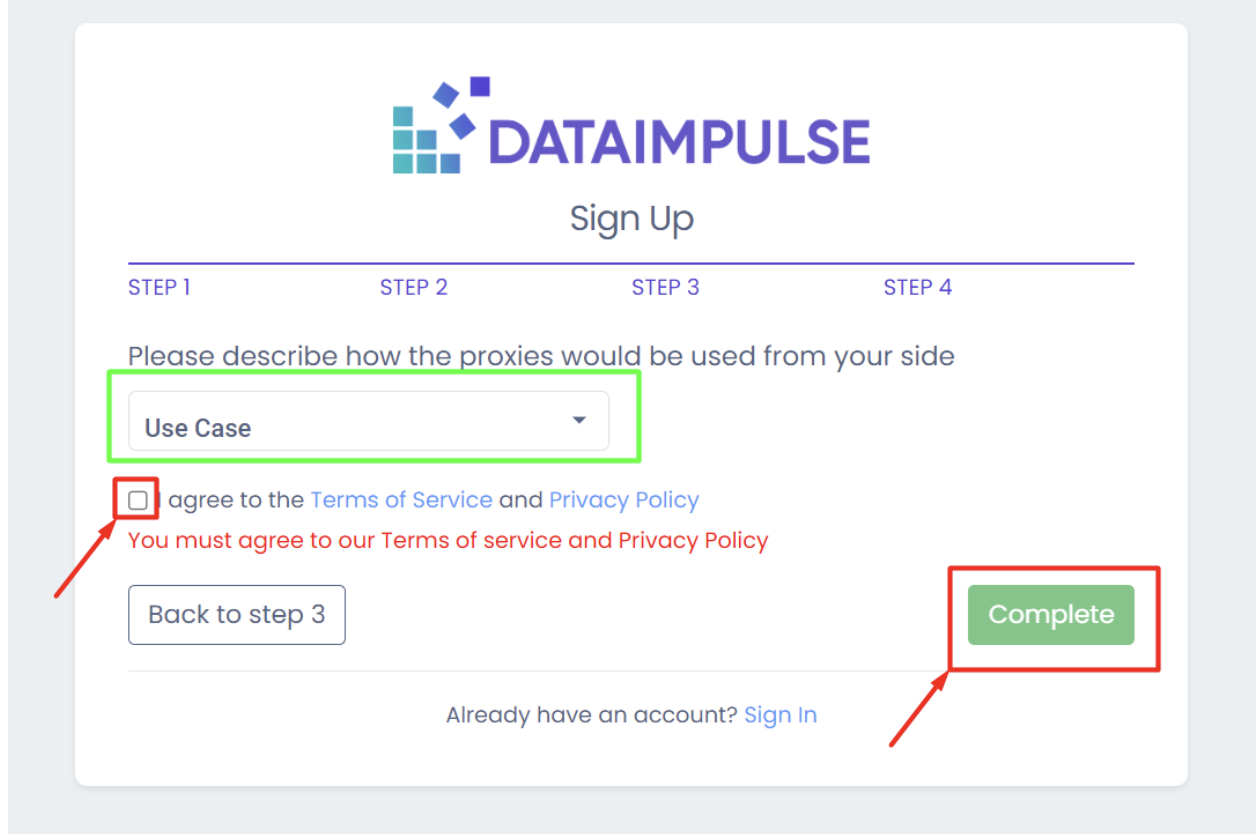
Task: Click the "Already have an account?" text
Action: [x=591, y=715]
